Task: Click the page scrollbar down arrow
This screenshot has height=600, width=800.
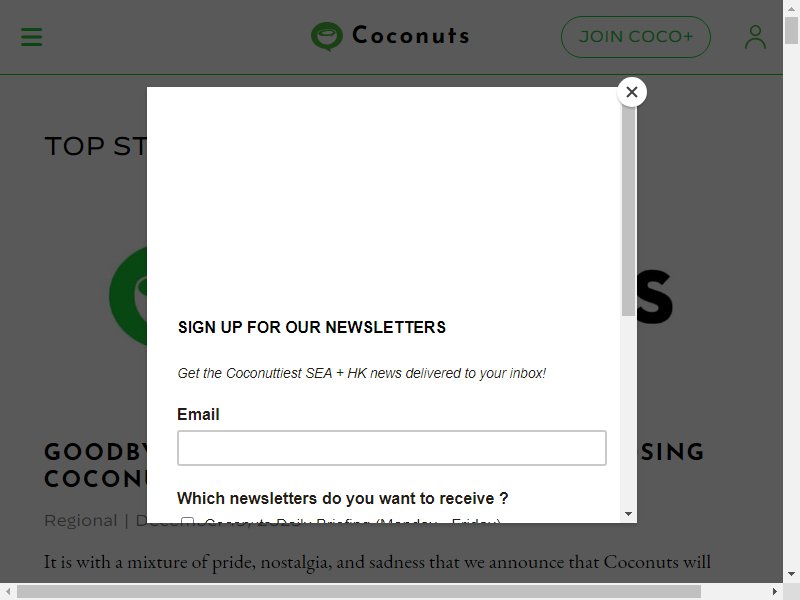Action: tap(791, 574)
